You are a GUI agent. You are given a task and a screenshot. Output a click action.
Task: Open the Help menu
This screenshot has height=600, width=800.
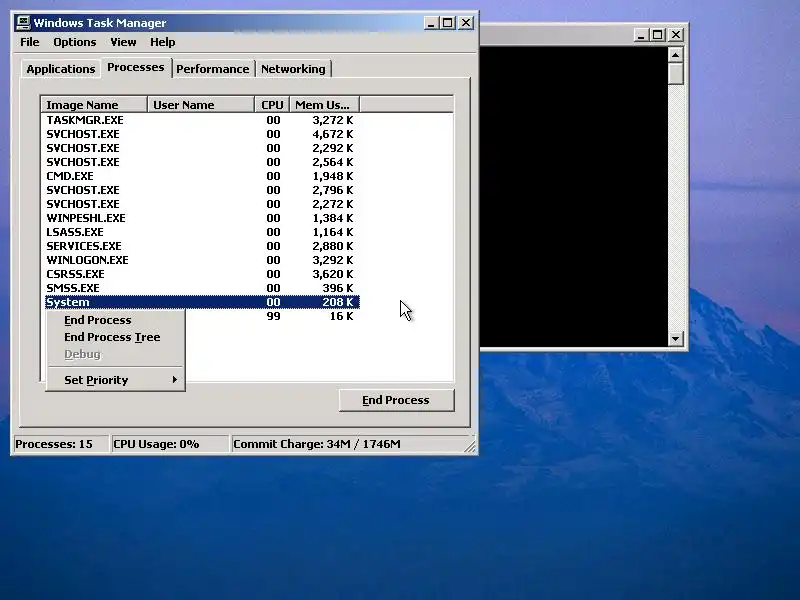(x=162, y=42)
